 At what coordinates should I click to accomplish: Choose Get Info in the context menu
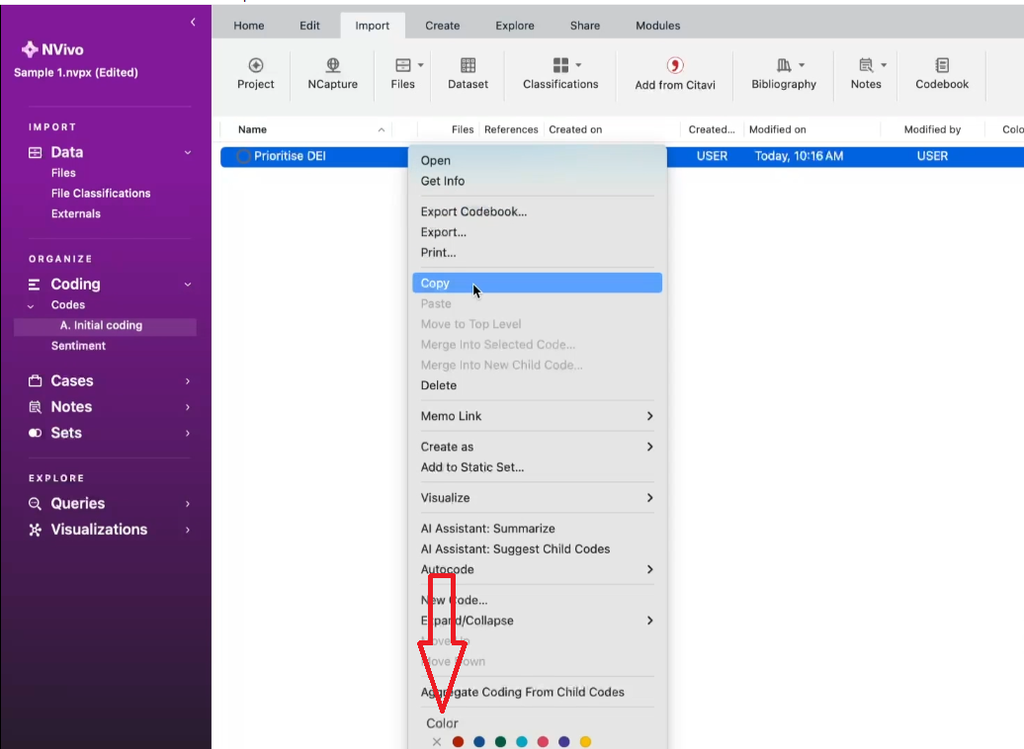coord(537,181)
